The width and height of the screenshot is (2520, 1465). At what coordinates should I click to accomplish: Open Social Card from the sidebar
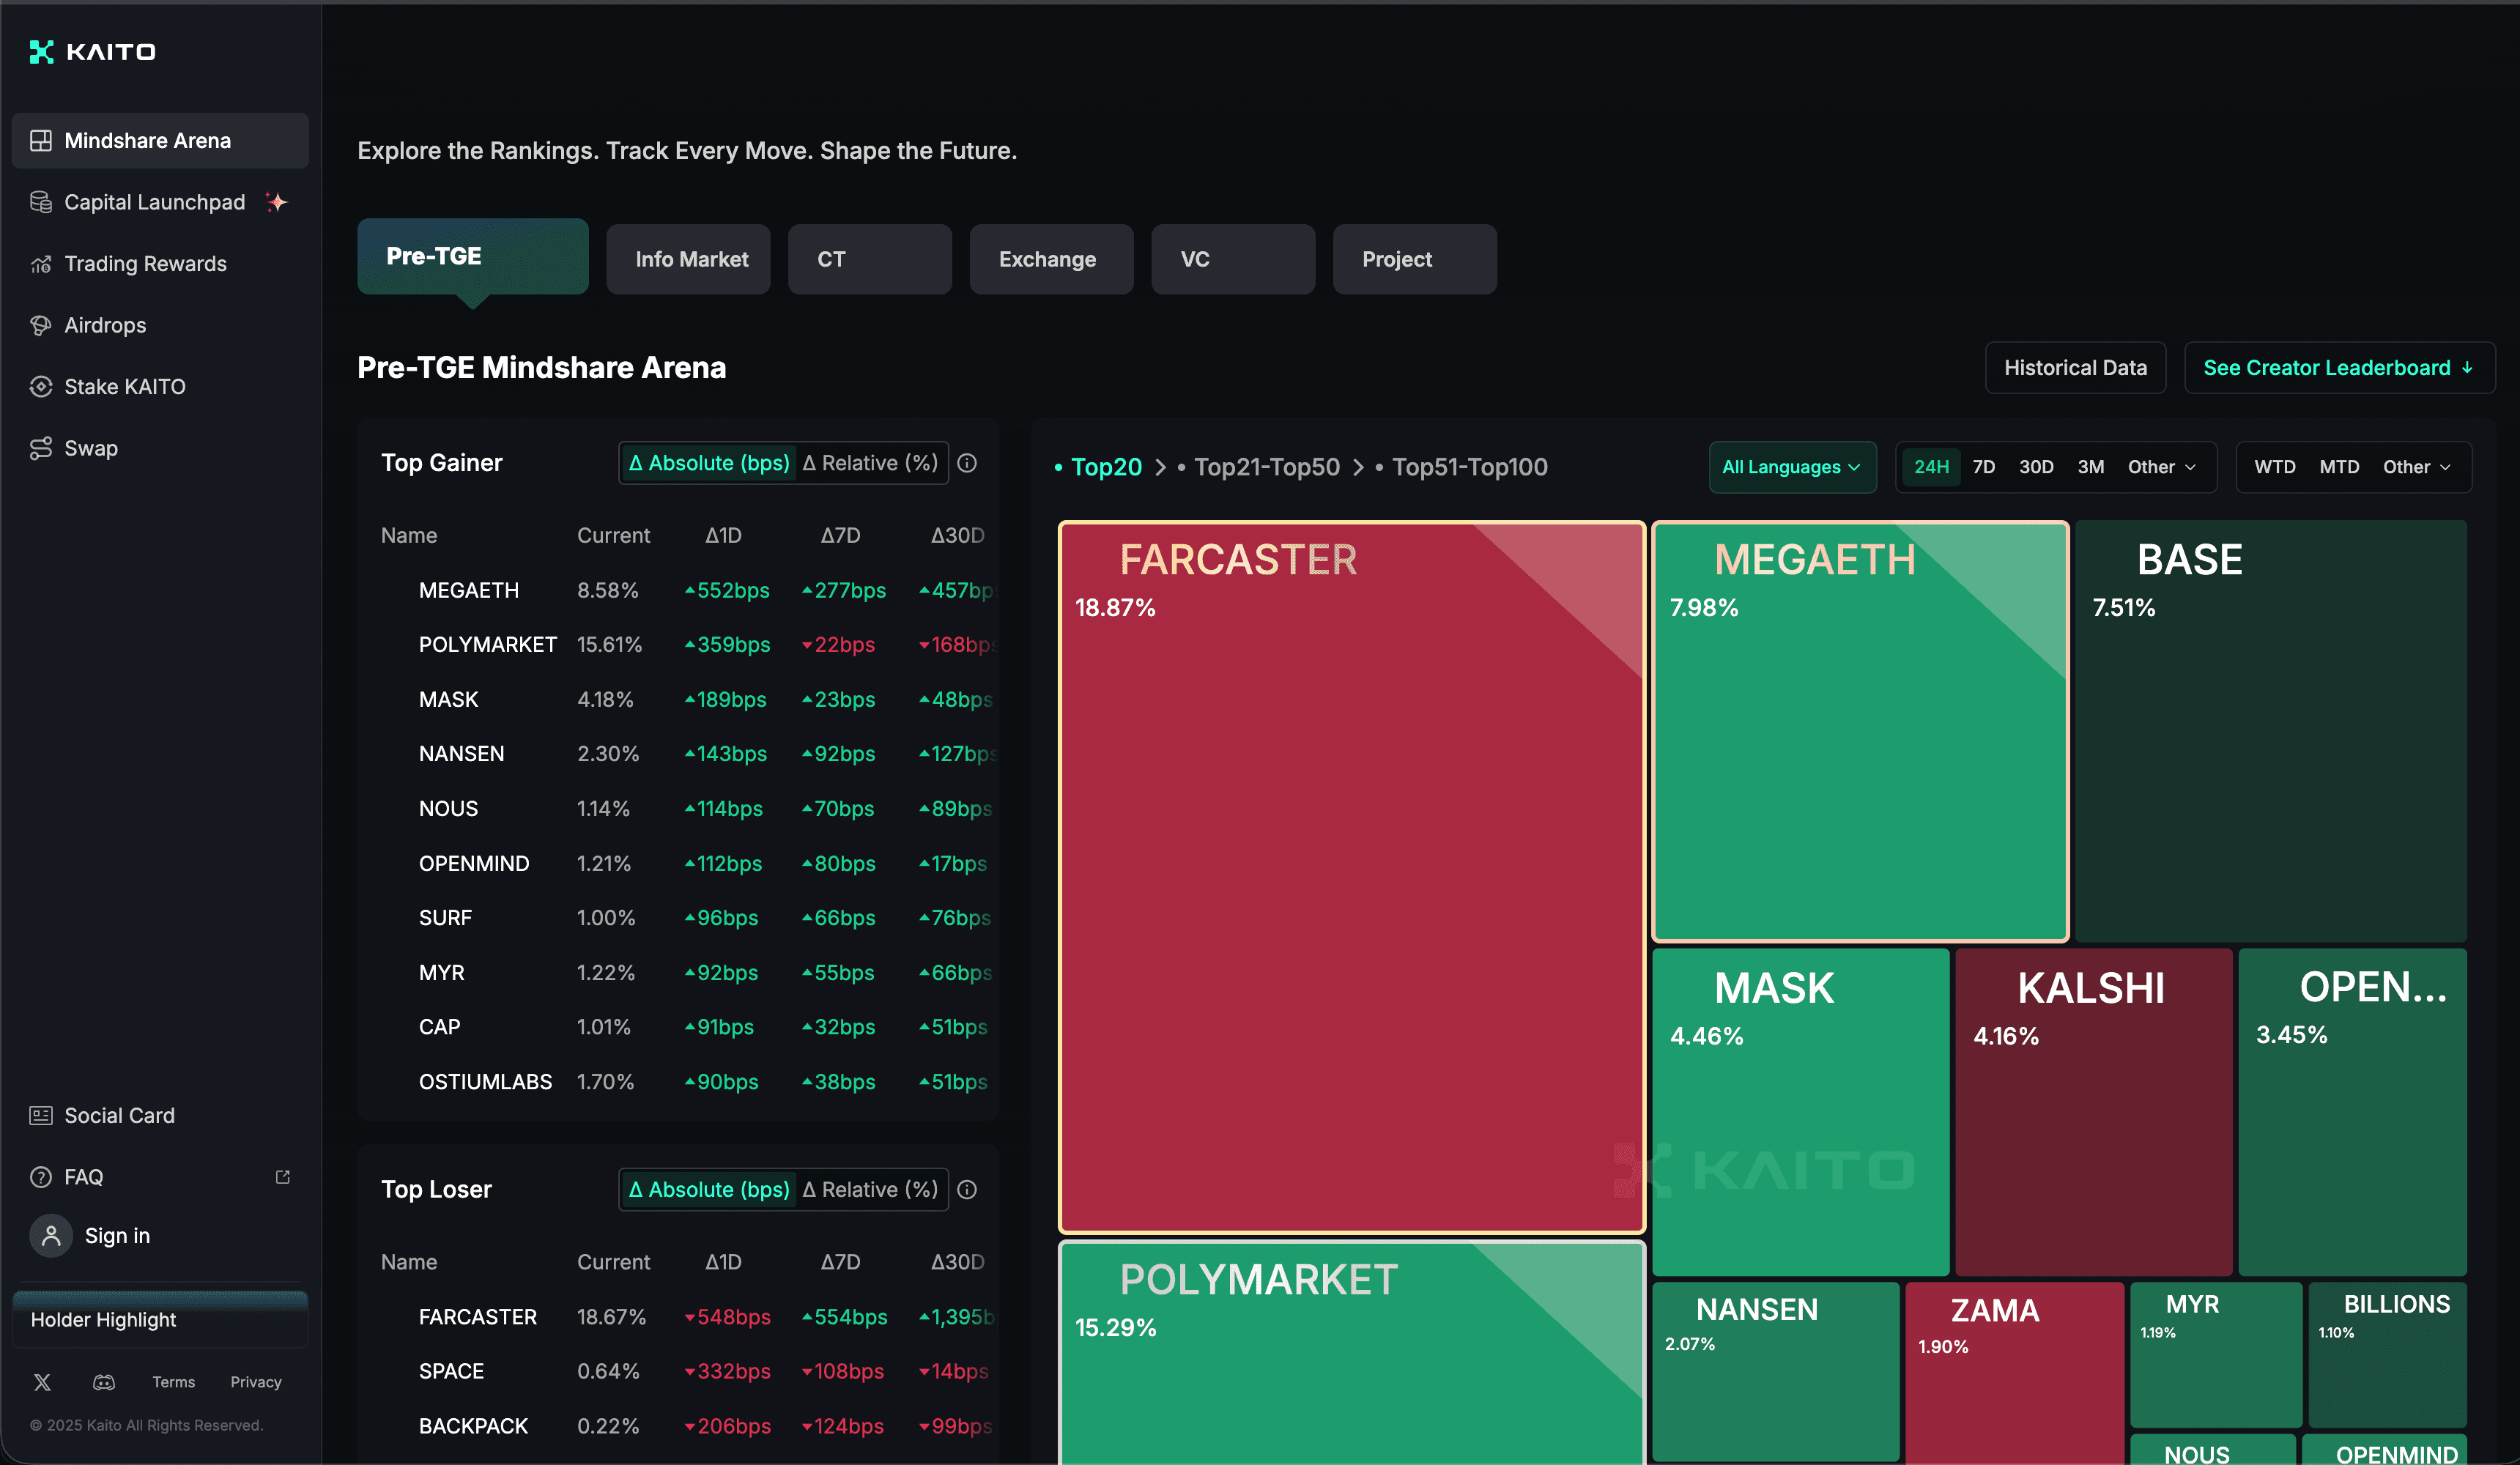tap(119, 1115)
